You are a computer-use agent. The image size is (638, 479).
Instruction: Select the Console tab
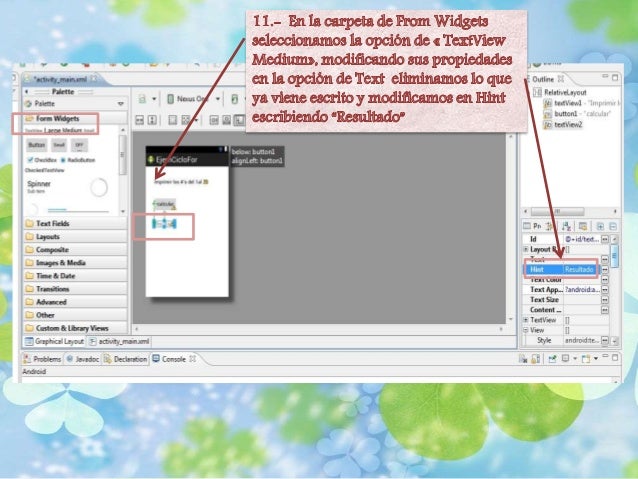coord(174,359)
